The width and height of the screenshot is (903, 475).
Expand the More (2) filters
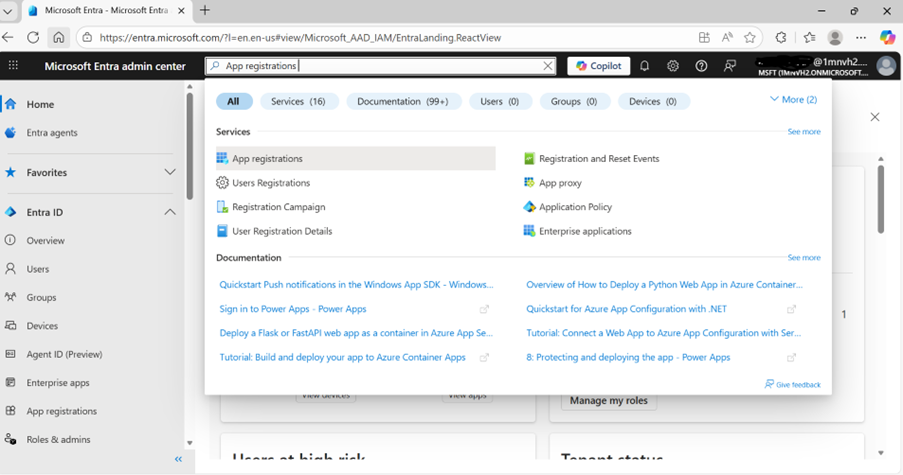point(794,100)
